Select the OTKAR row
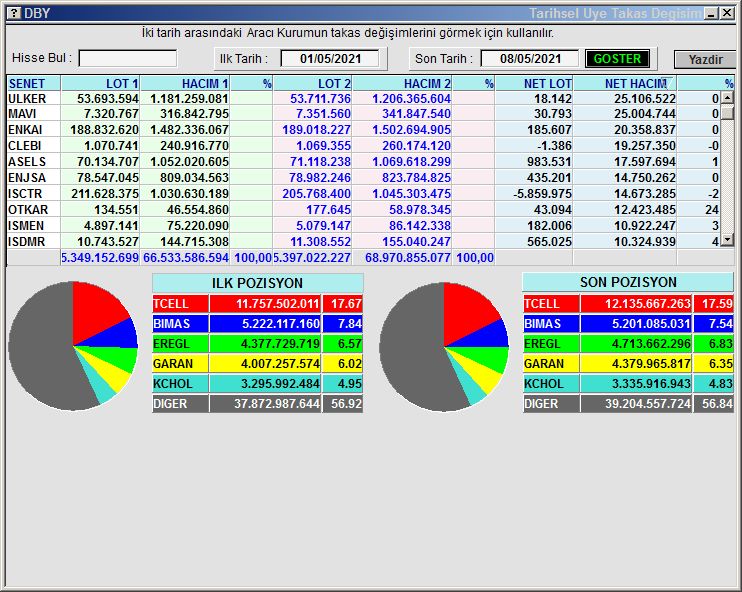Viewport: 742px width, 592px height. (x=363, y=210)
